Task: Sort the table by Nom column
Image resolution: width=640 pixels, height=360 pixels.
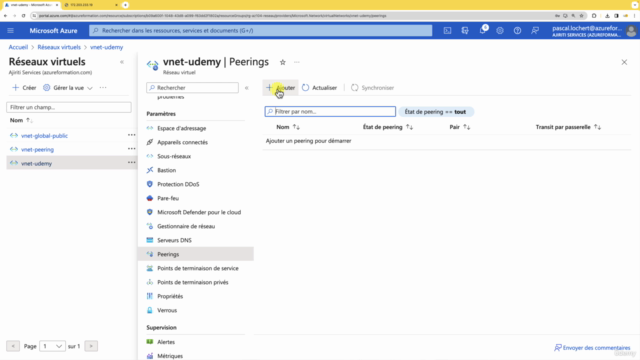Action: click(288, 127)
